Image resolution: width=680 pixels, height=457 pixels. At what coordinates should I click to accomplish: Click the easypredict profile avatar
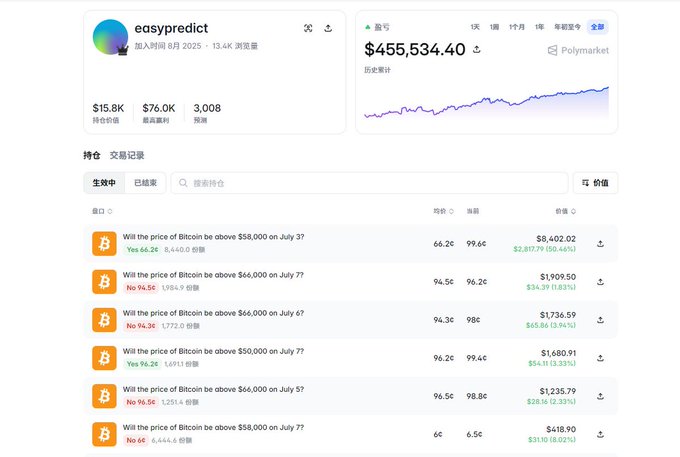[x=110, y=37]
